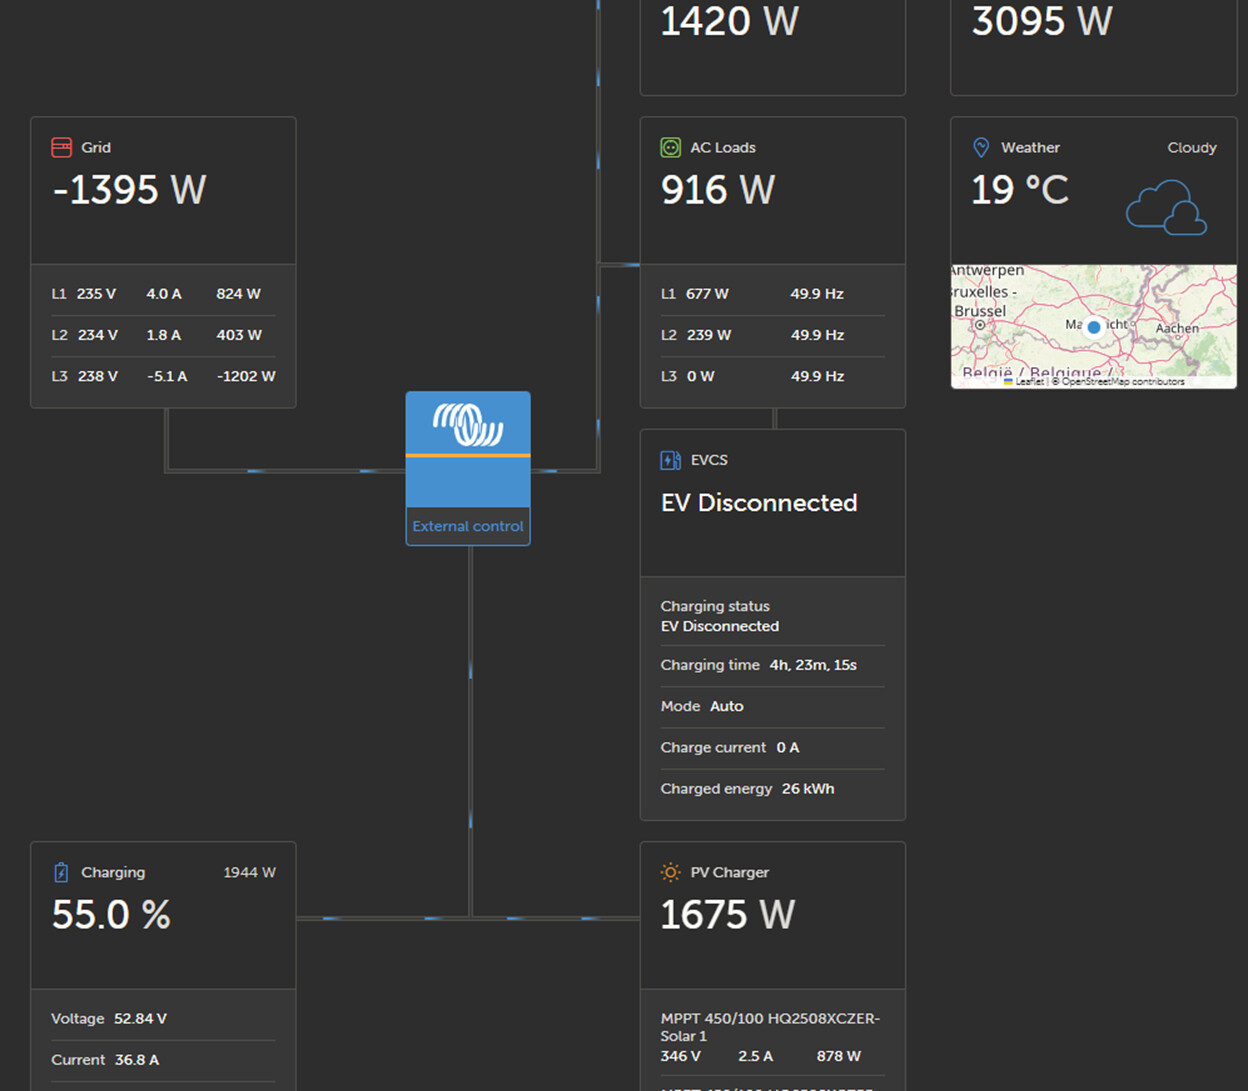The image size is (1248, 1091).
Task: Click Grid L3 voltage 238 V
Action: [x=97, y=376]
